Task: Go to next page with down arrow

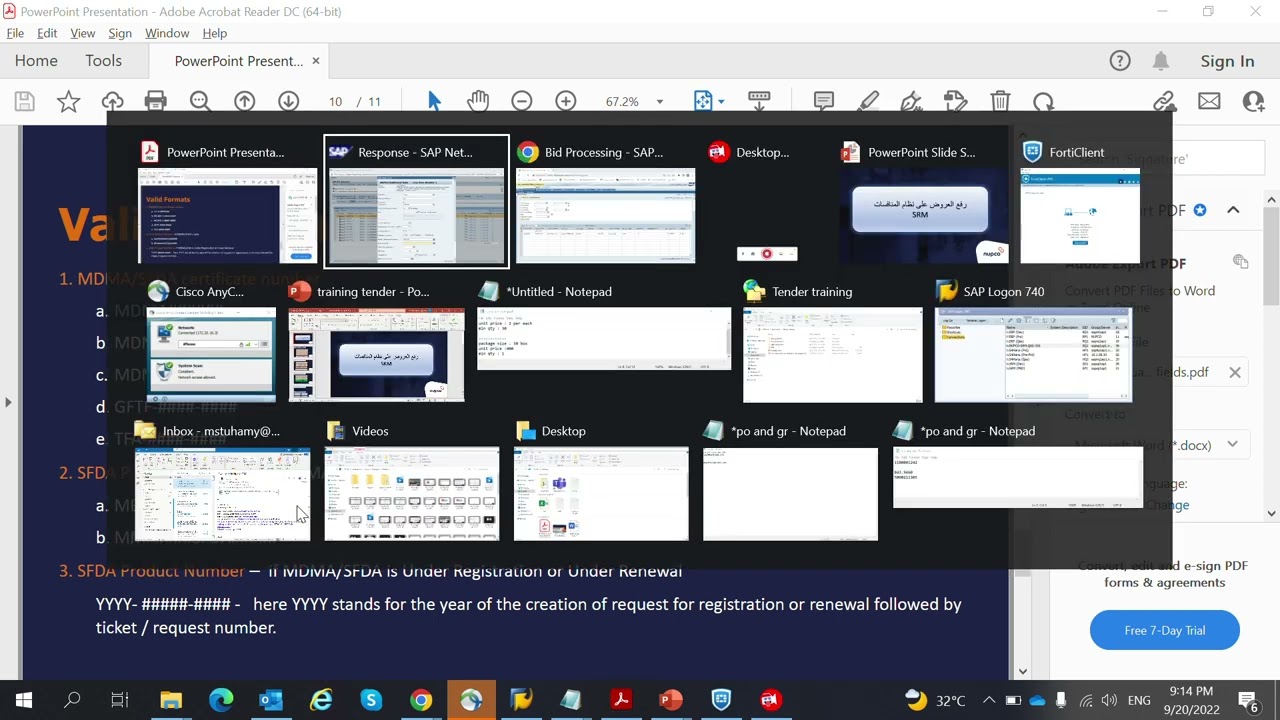Action: 288,101
